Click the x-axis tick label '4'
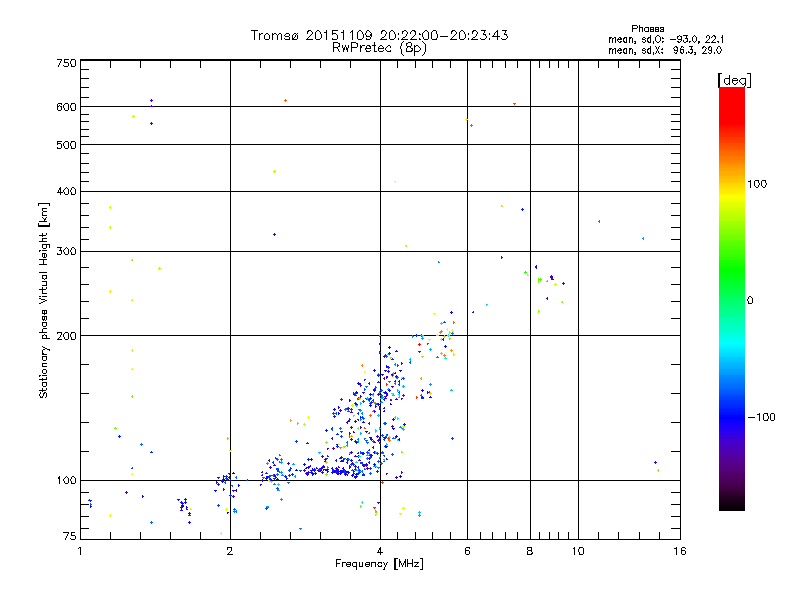This screenshot has height=600, width=800. (x=380, y=551)
